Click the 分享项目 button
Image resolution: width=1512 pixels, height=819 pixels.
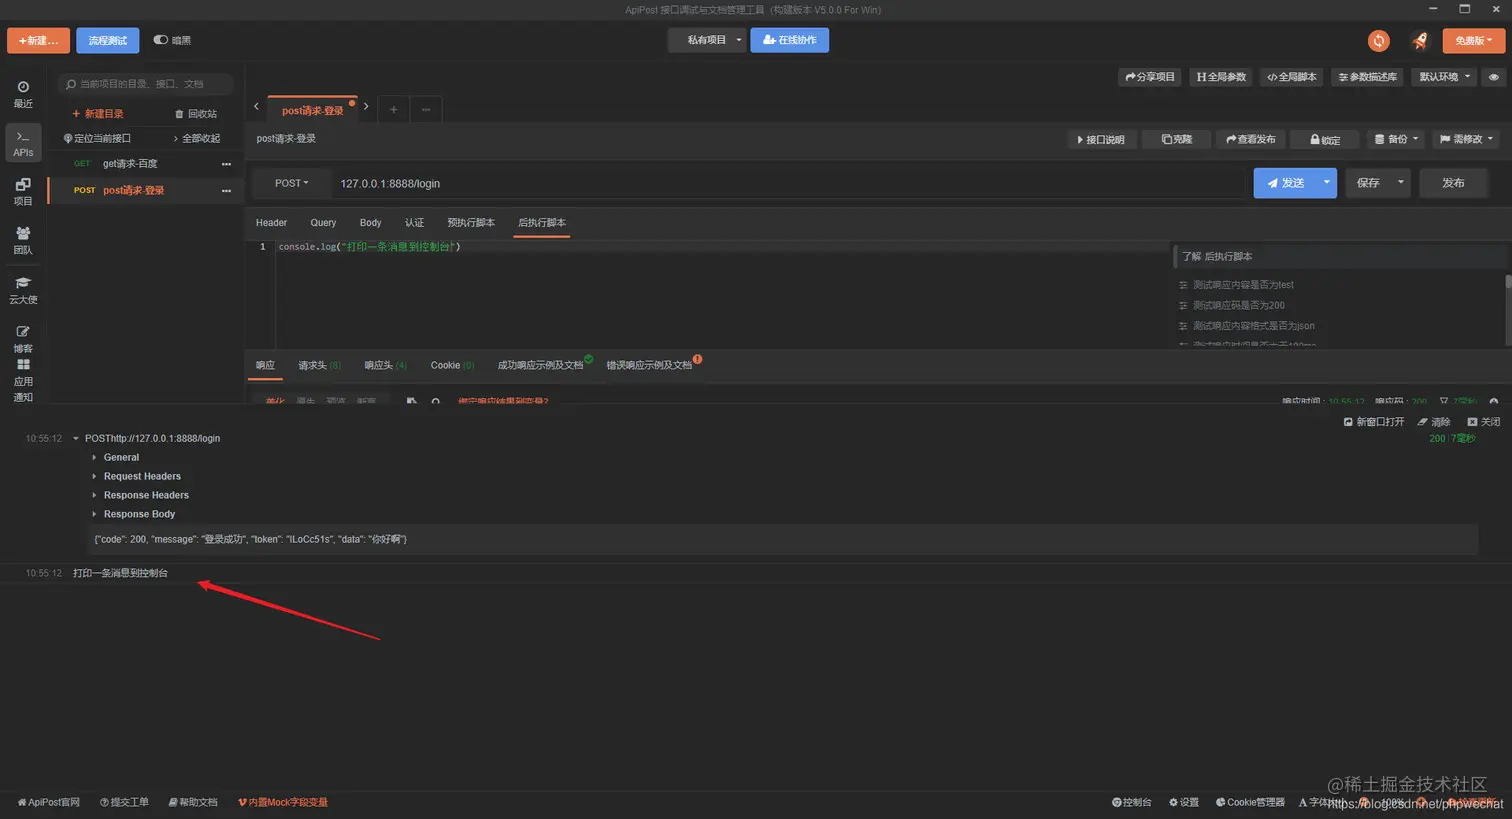[x=1150, y=77]
